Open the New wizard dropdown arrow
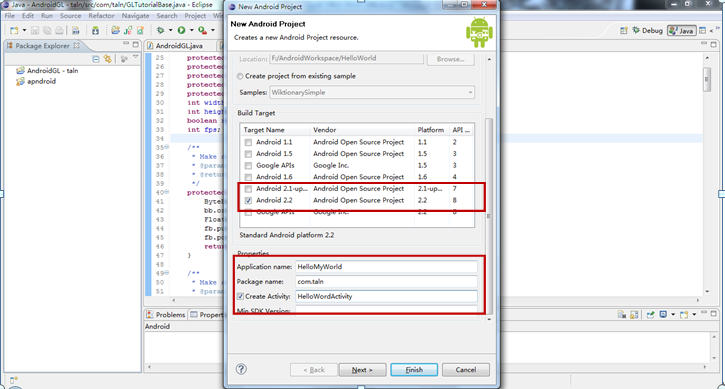This screenshot has height=389, width=725. (x=25, y=31)
